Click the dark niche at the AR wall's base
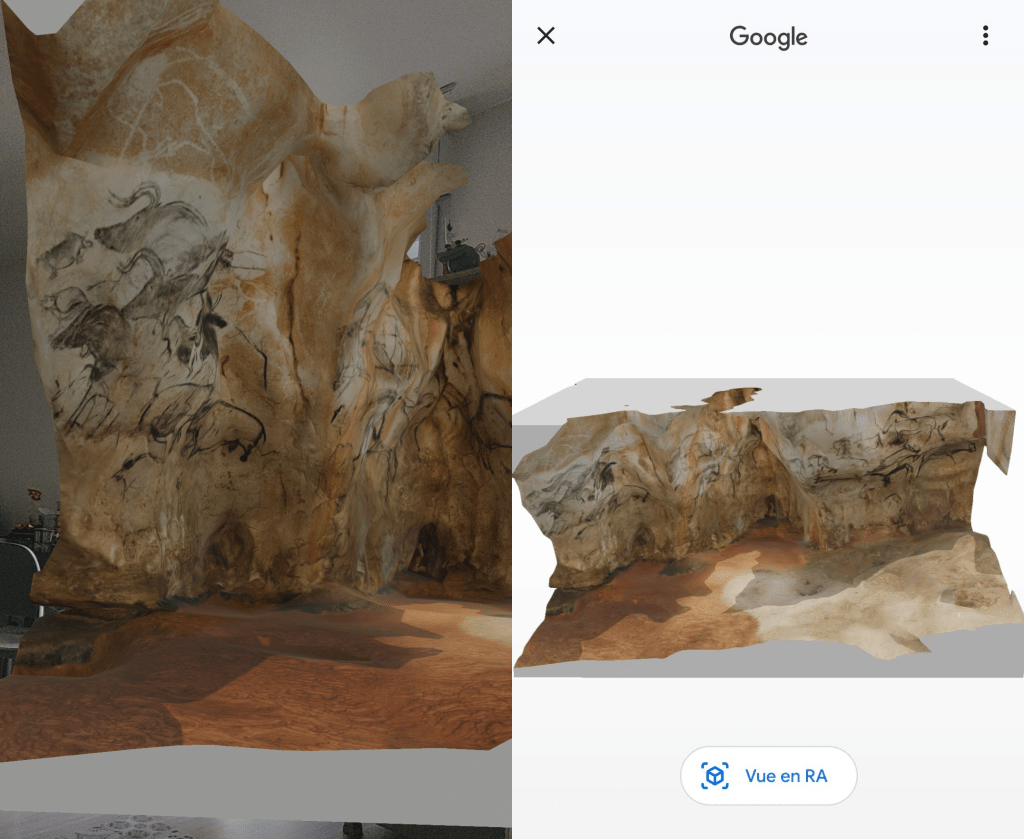The height and width of the screenshot is (839, 1024). click(x=430, y=550)
